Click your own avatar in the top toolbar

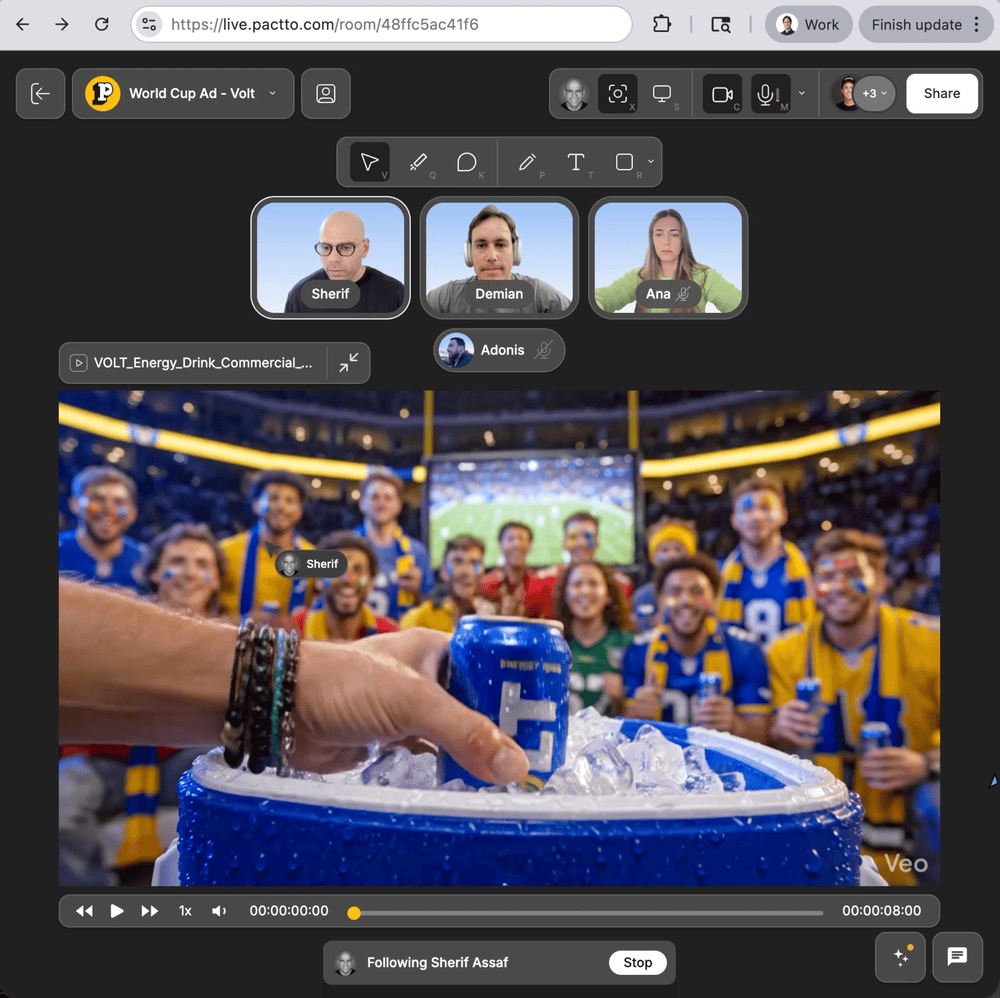point(574,94)
